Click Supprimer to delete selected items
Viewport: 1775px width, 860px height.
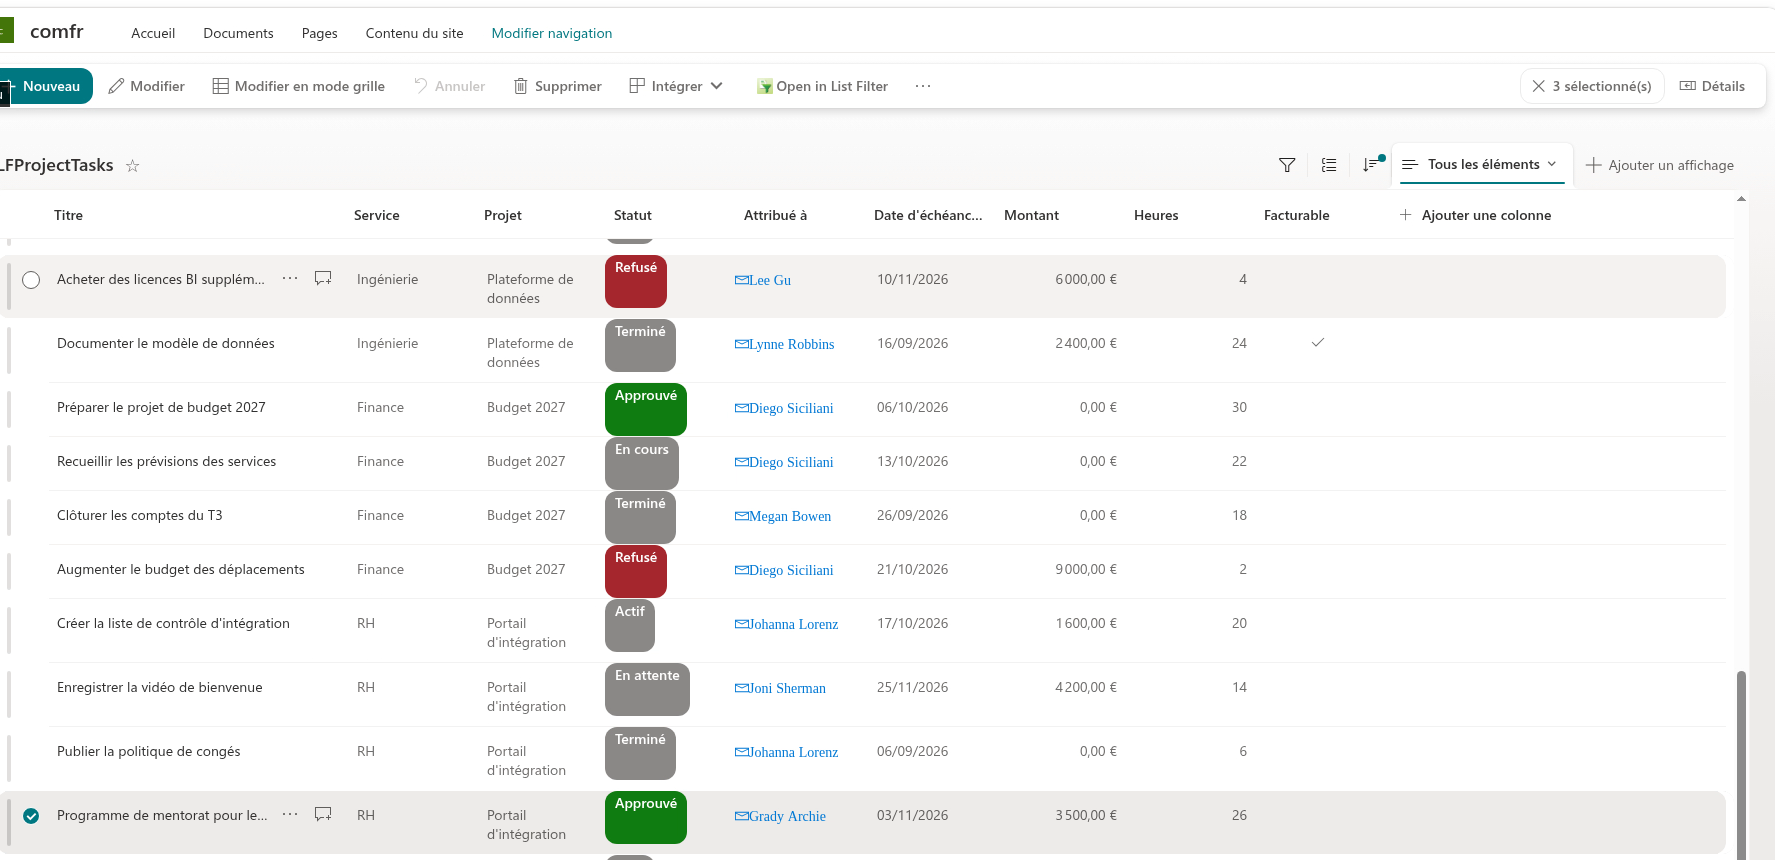557,86
